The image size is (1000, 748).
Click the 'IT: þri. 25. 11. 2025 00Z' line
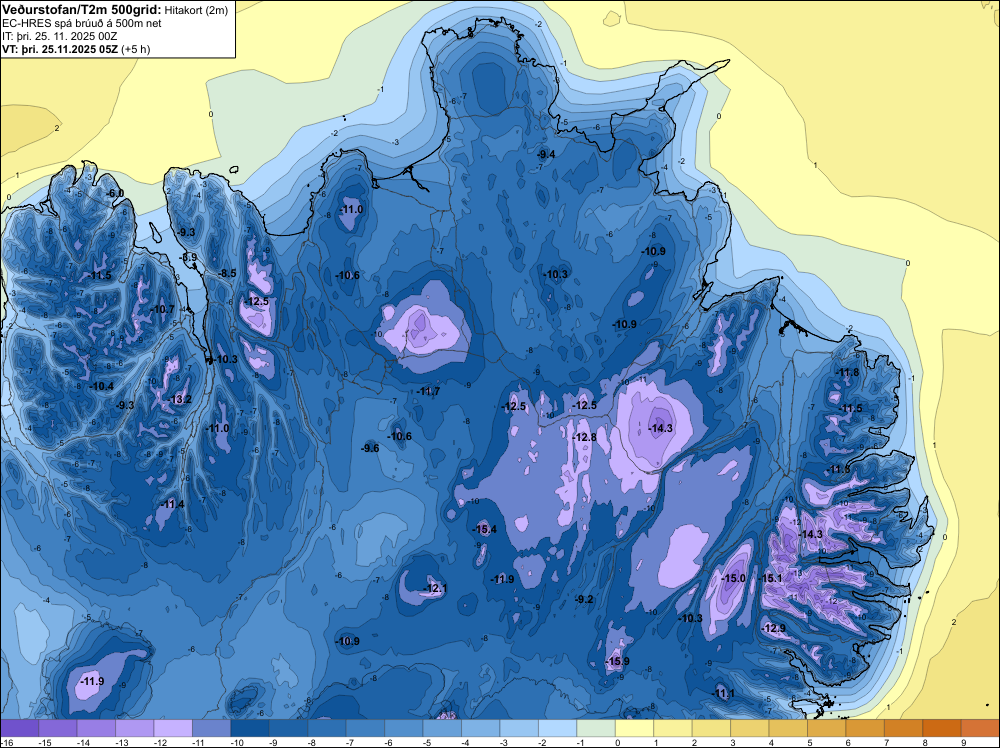[x=59, y=36]
